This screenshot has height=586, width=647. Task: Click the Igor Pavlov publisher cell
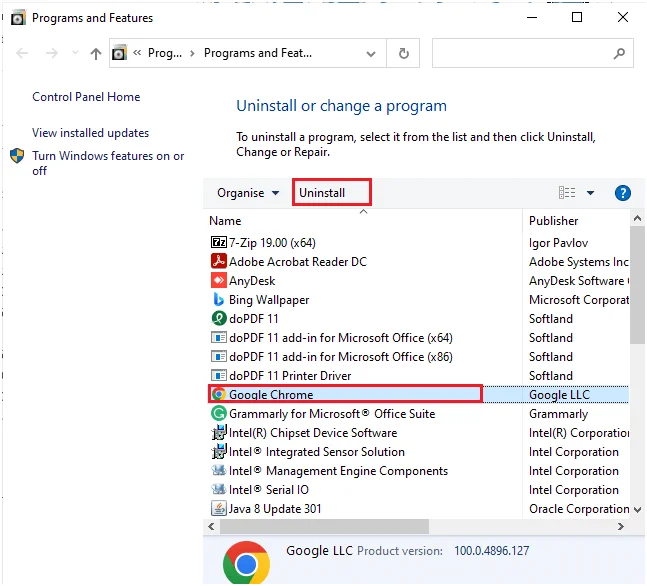click(x=558, y=243)
